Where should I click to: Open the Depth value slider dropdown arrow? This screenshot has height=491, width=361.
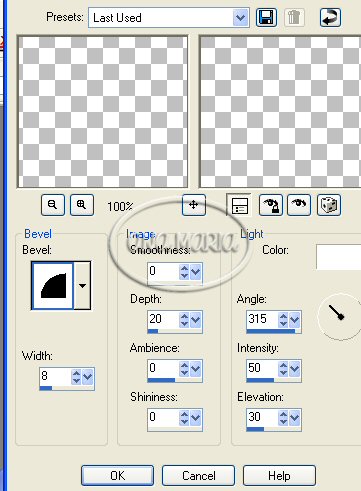click(x=196, y=320)
